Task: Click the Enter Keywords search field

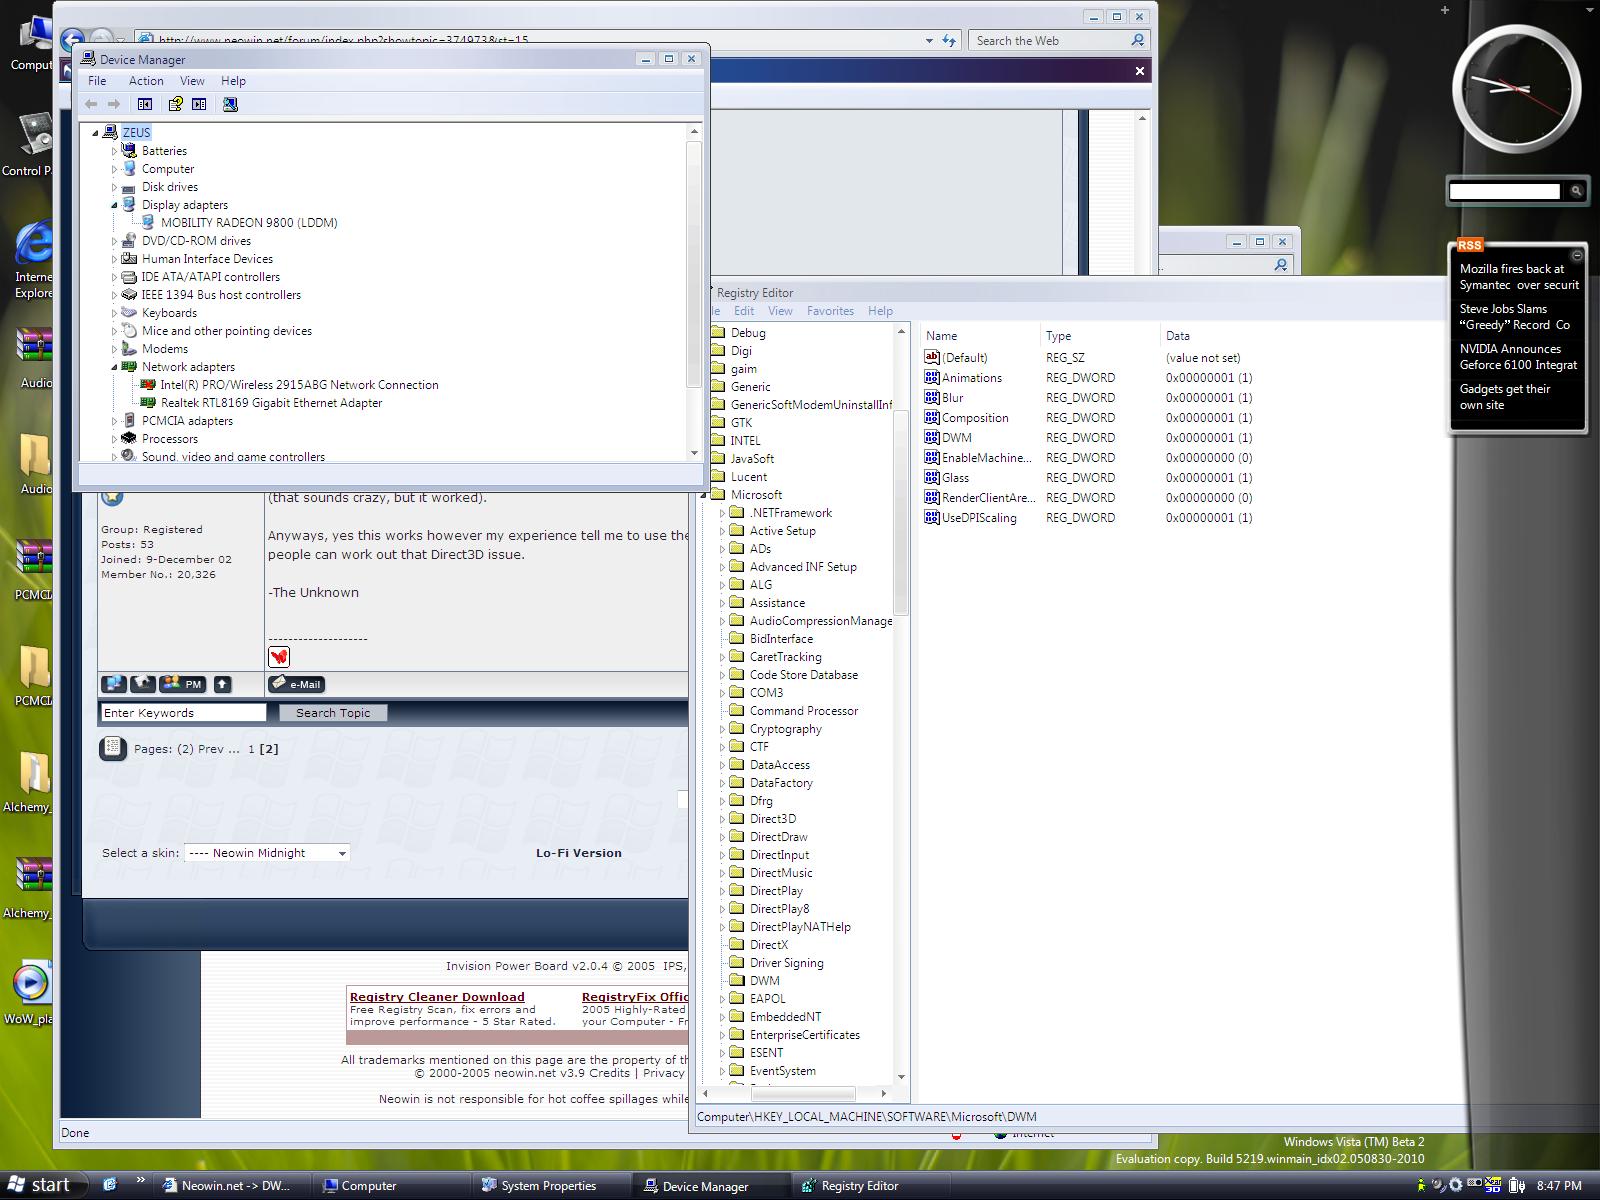Action: 183,713
